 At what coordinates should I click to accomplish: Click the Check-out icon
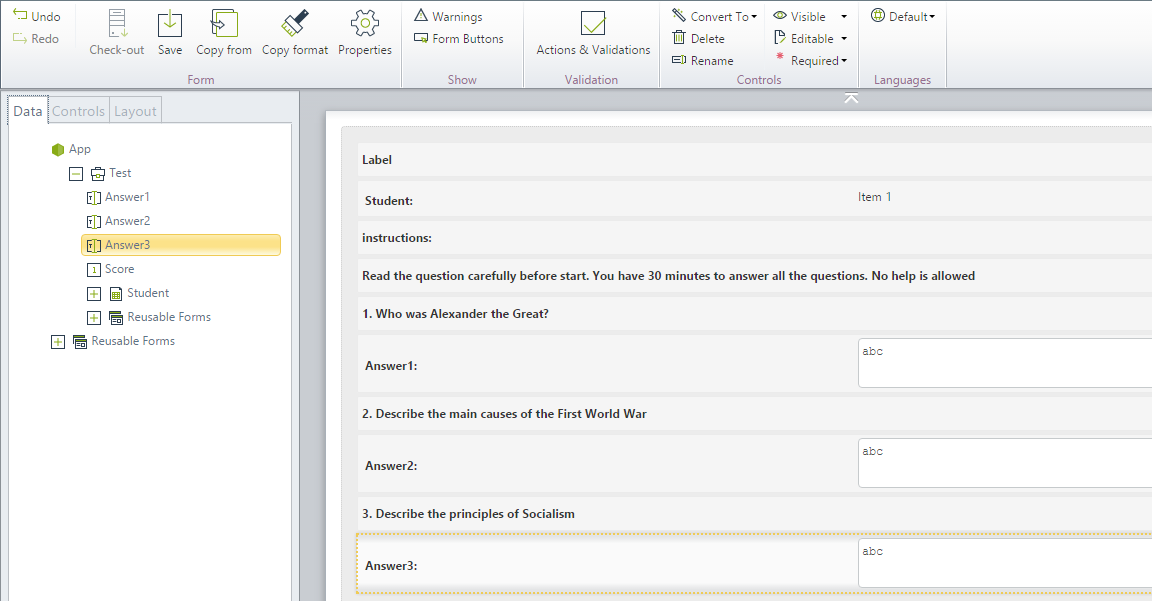117,24
